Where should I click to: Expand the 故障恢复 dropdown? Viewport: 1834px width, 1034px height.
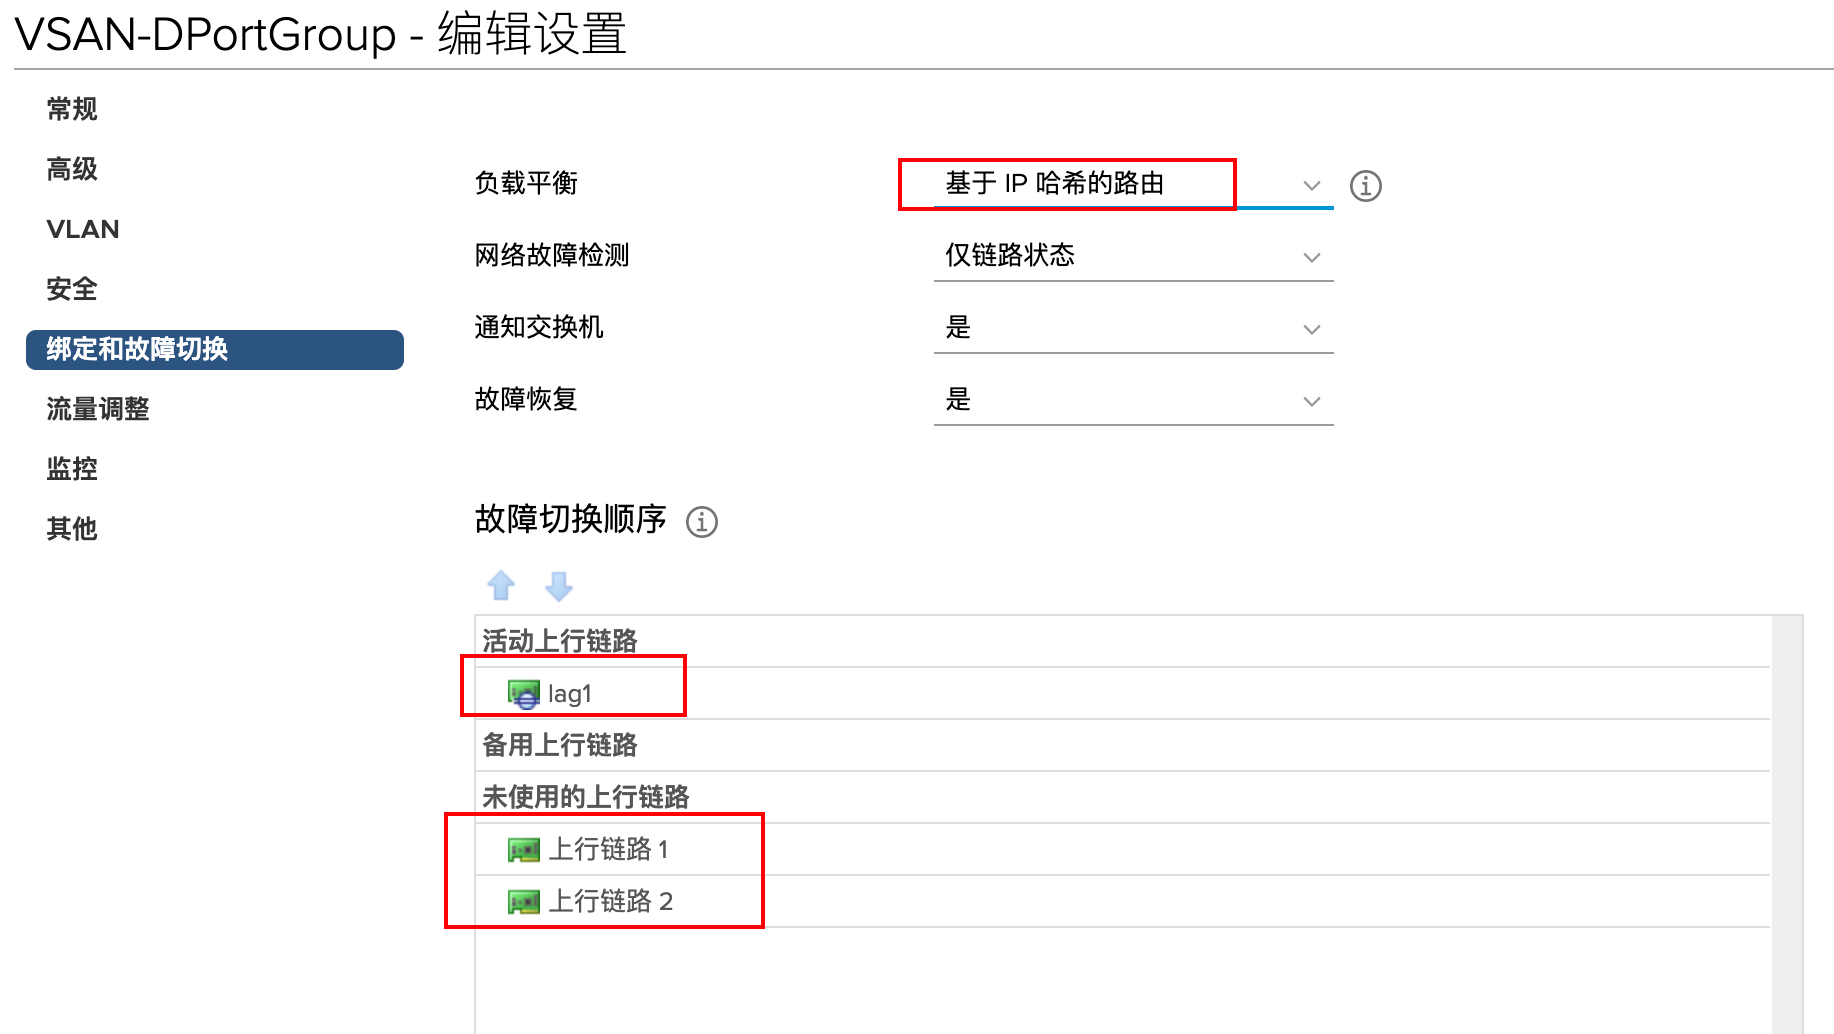pos(1132,400)
